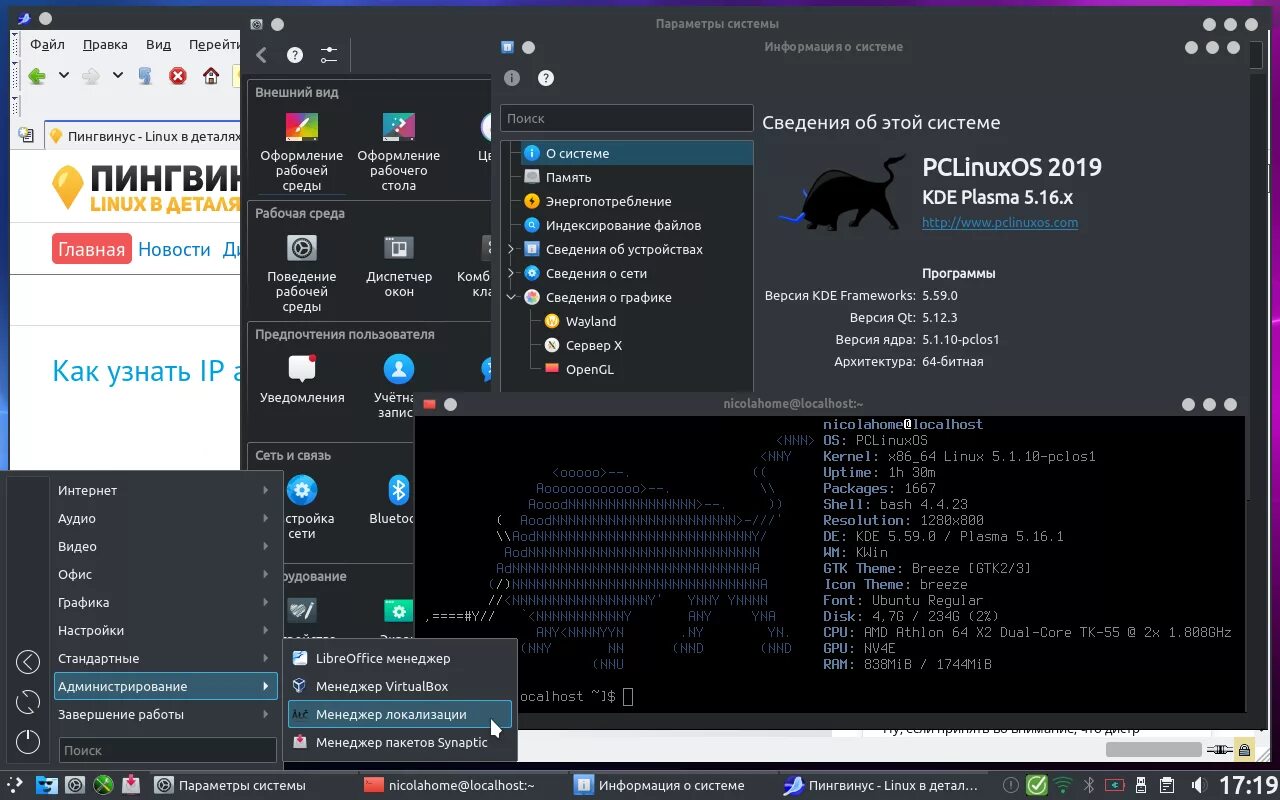
Task: Select Память in the info tree
Action: pyautogui.click(x=568, y=177)
